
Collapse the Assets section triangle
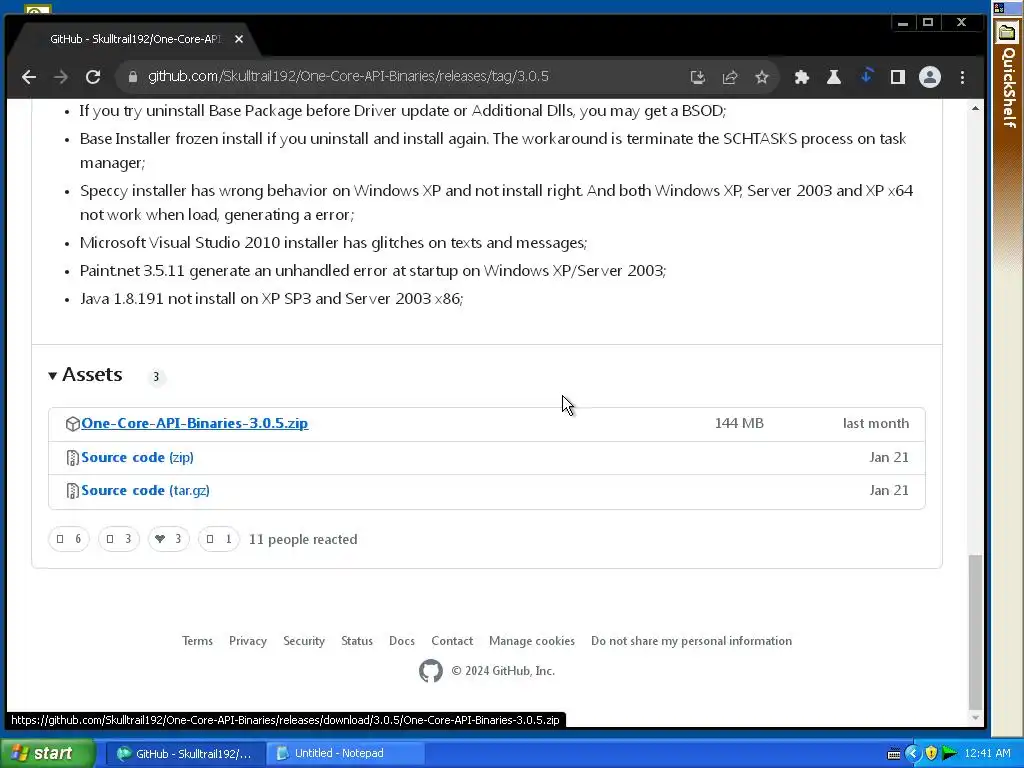52,376
